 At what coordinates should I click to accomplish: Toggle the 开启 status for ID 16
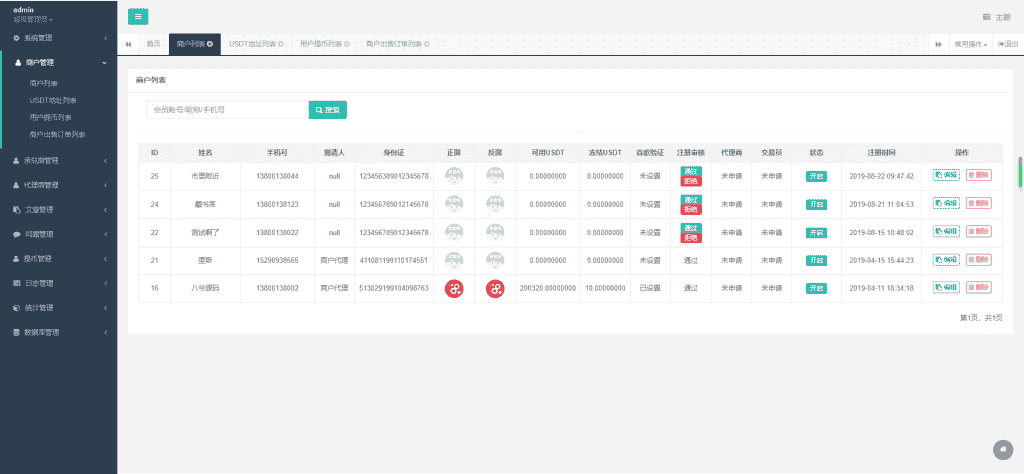pyautogui.click(x=816, y=288)
